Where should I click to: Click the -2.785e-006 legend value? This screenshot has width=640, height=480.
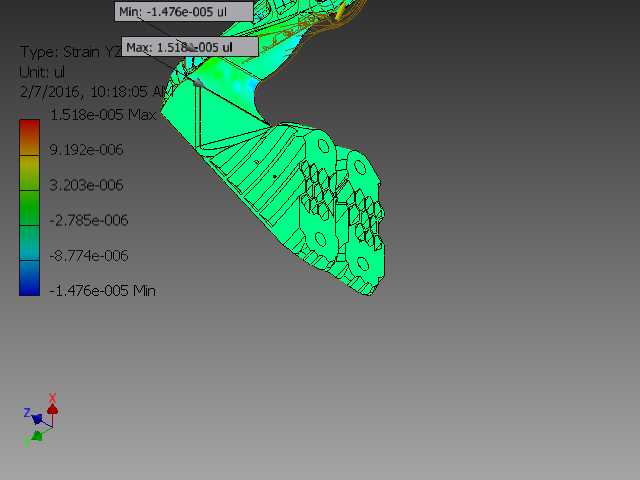tap(89, 220)
